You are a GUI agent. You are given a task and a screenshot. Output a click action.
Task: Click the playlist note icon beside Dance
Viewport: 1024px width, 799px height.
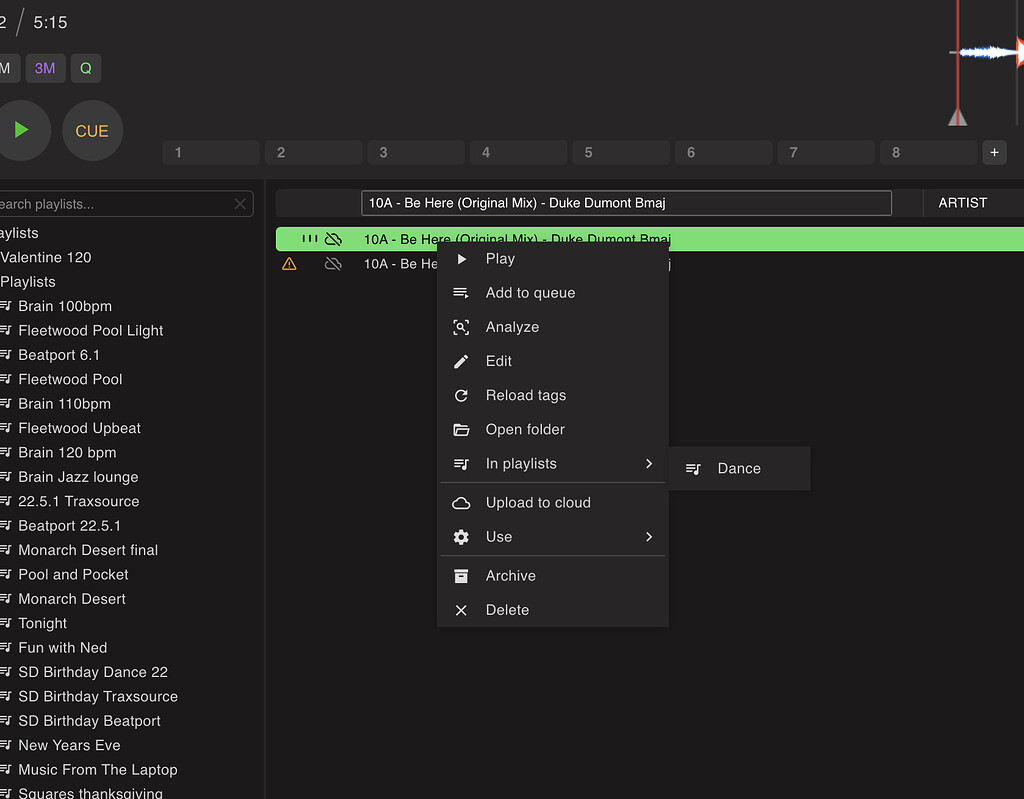point(693,468)
